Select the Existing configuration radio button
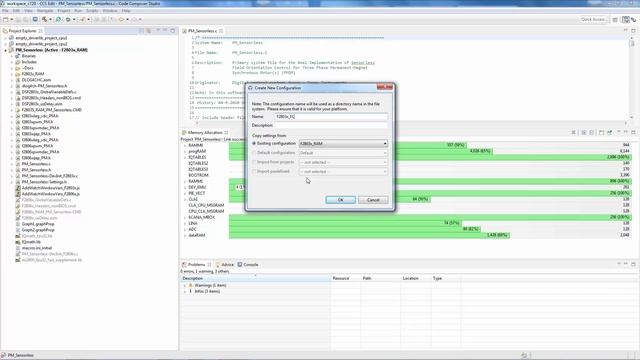Image resolution: width=640 pixels, height=360 pixels. 254,144
